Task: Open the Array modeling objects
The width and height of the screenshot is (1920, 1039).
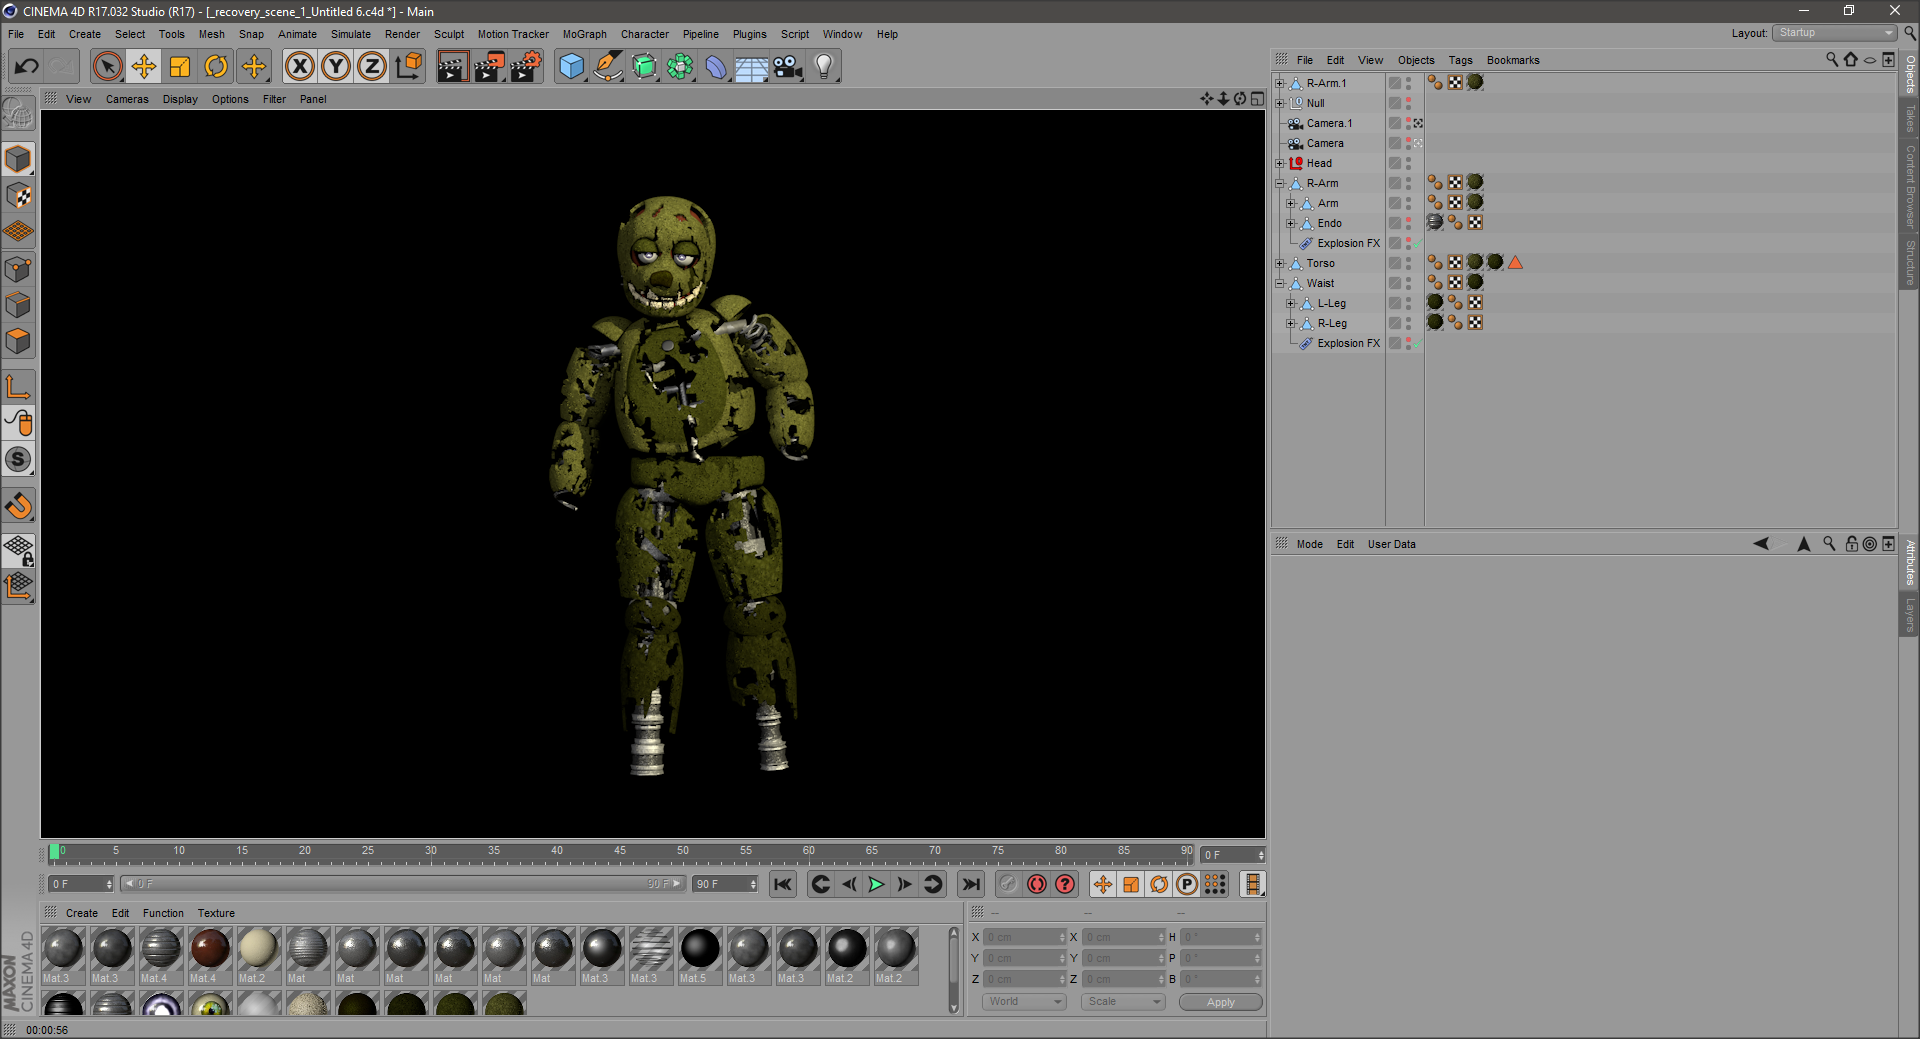Action: coord(680,67)
